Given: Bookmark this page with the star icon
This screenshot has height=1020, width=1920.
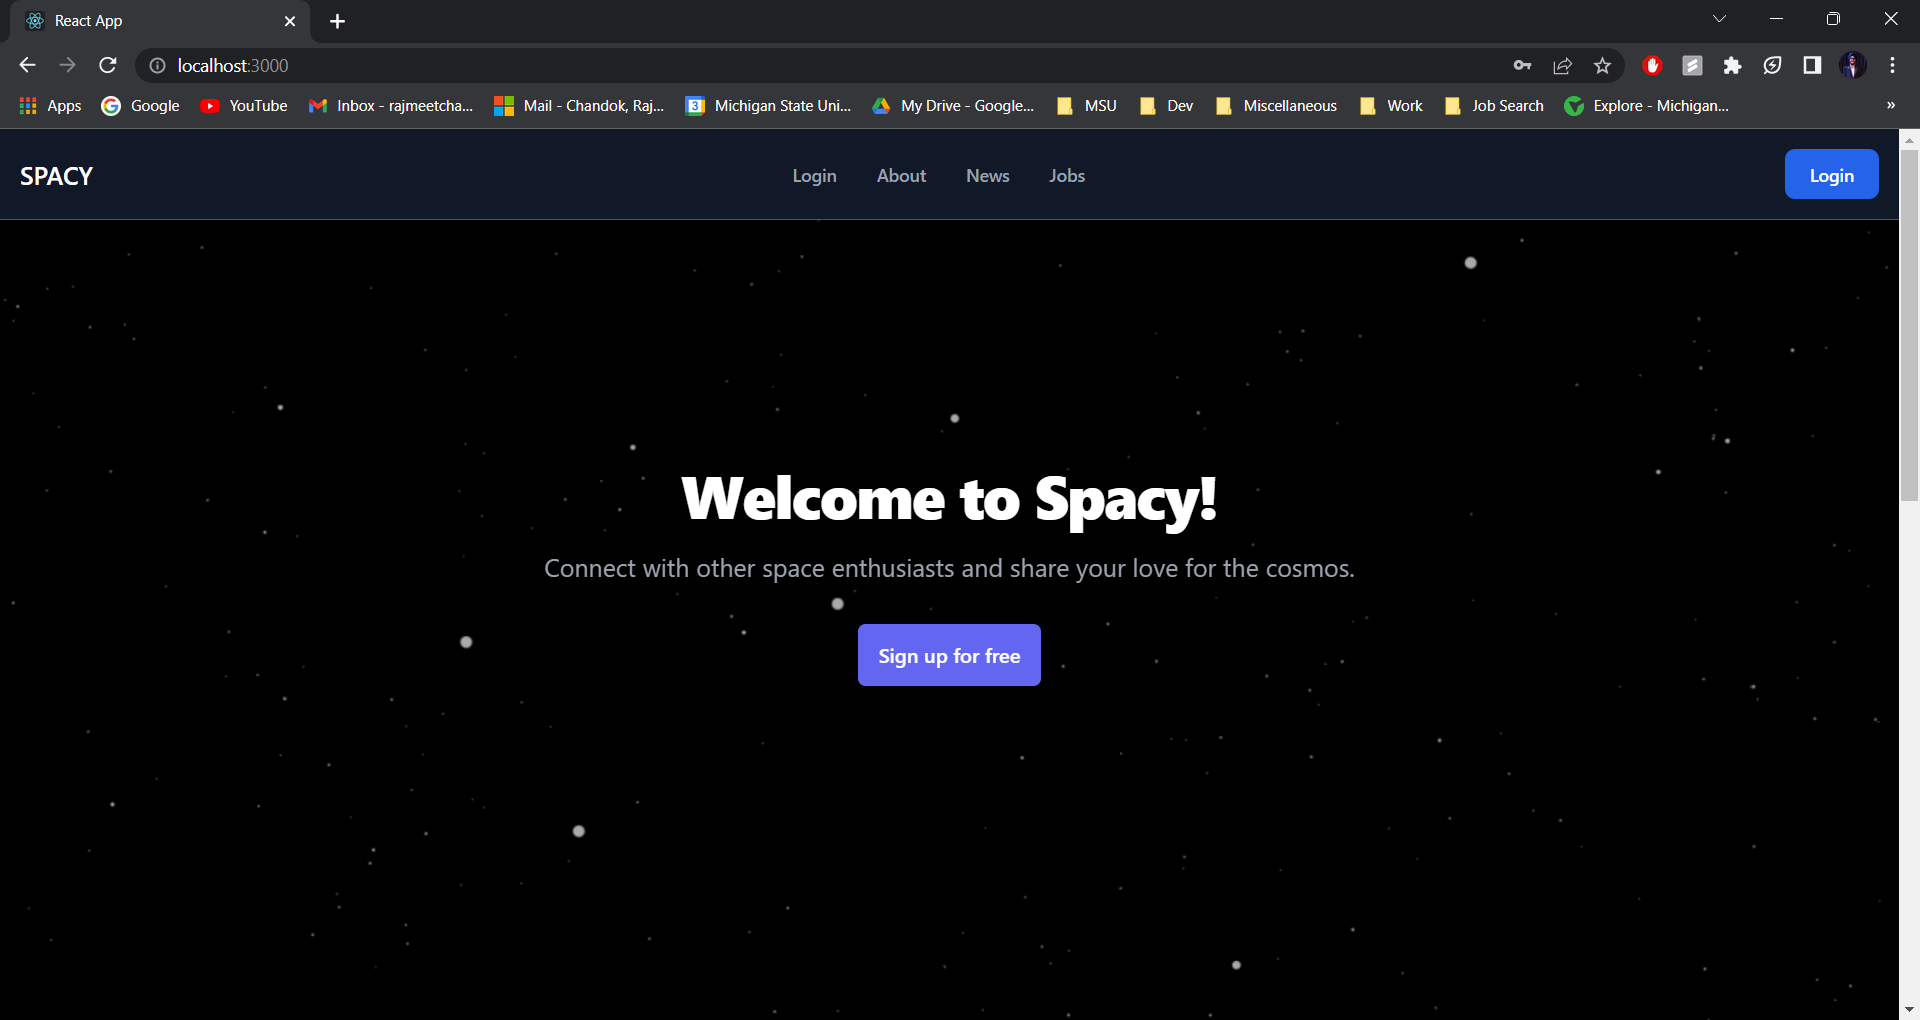Looking at the screenshot, I should [1602, 65].
